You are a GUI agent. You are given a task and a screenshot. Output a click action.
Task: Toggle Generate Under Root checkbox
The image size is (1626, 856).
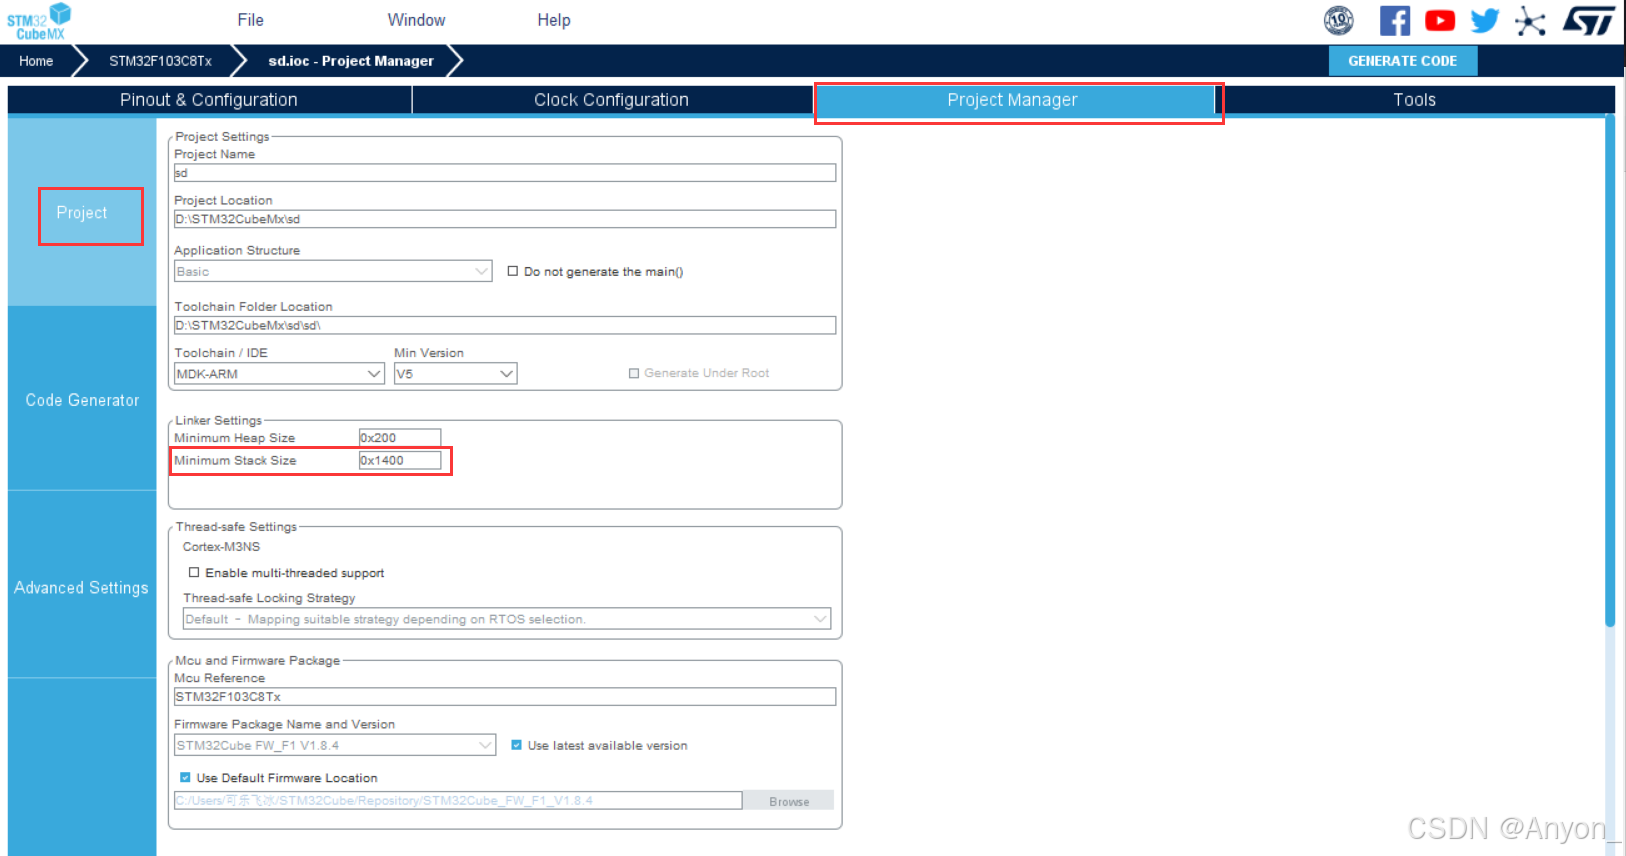point(634,373)
